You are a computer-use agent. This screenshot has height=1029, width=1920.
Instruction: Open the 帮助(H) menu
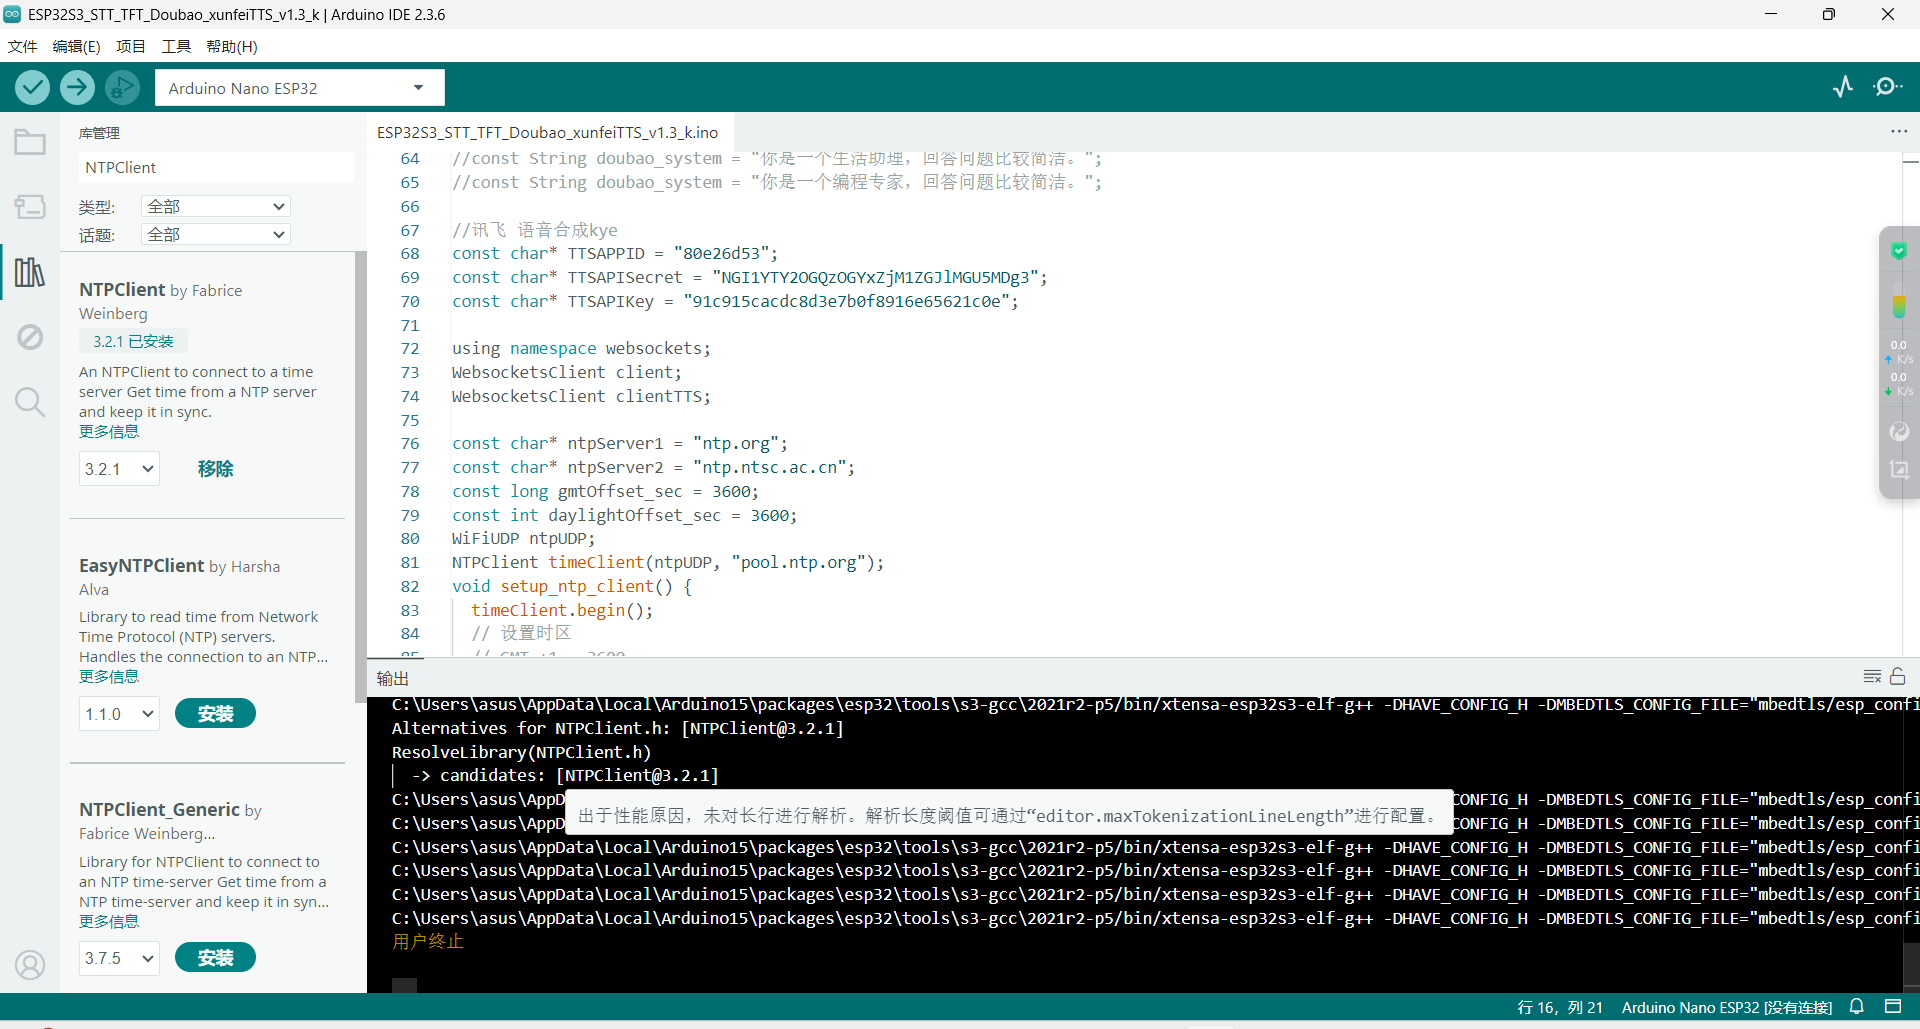click(232, 47)
